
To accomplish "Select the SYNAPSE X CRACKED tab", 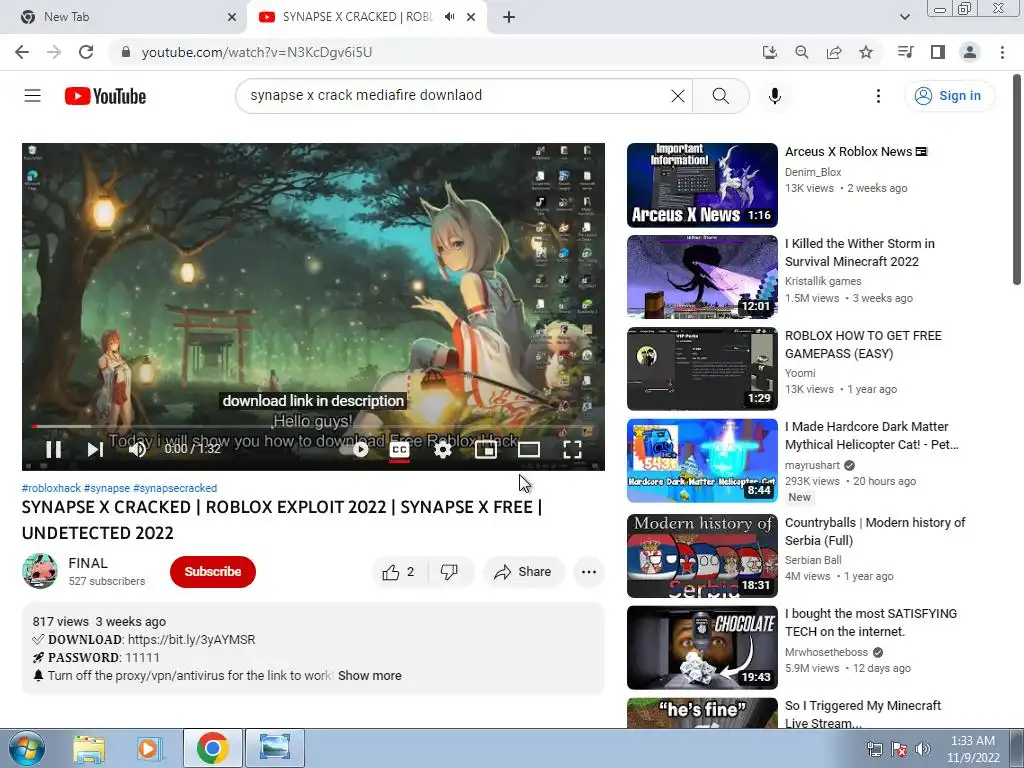I will click(x=357, y=17).
